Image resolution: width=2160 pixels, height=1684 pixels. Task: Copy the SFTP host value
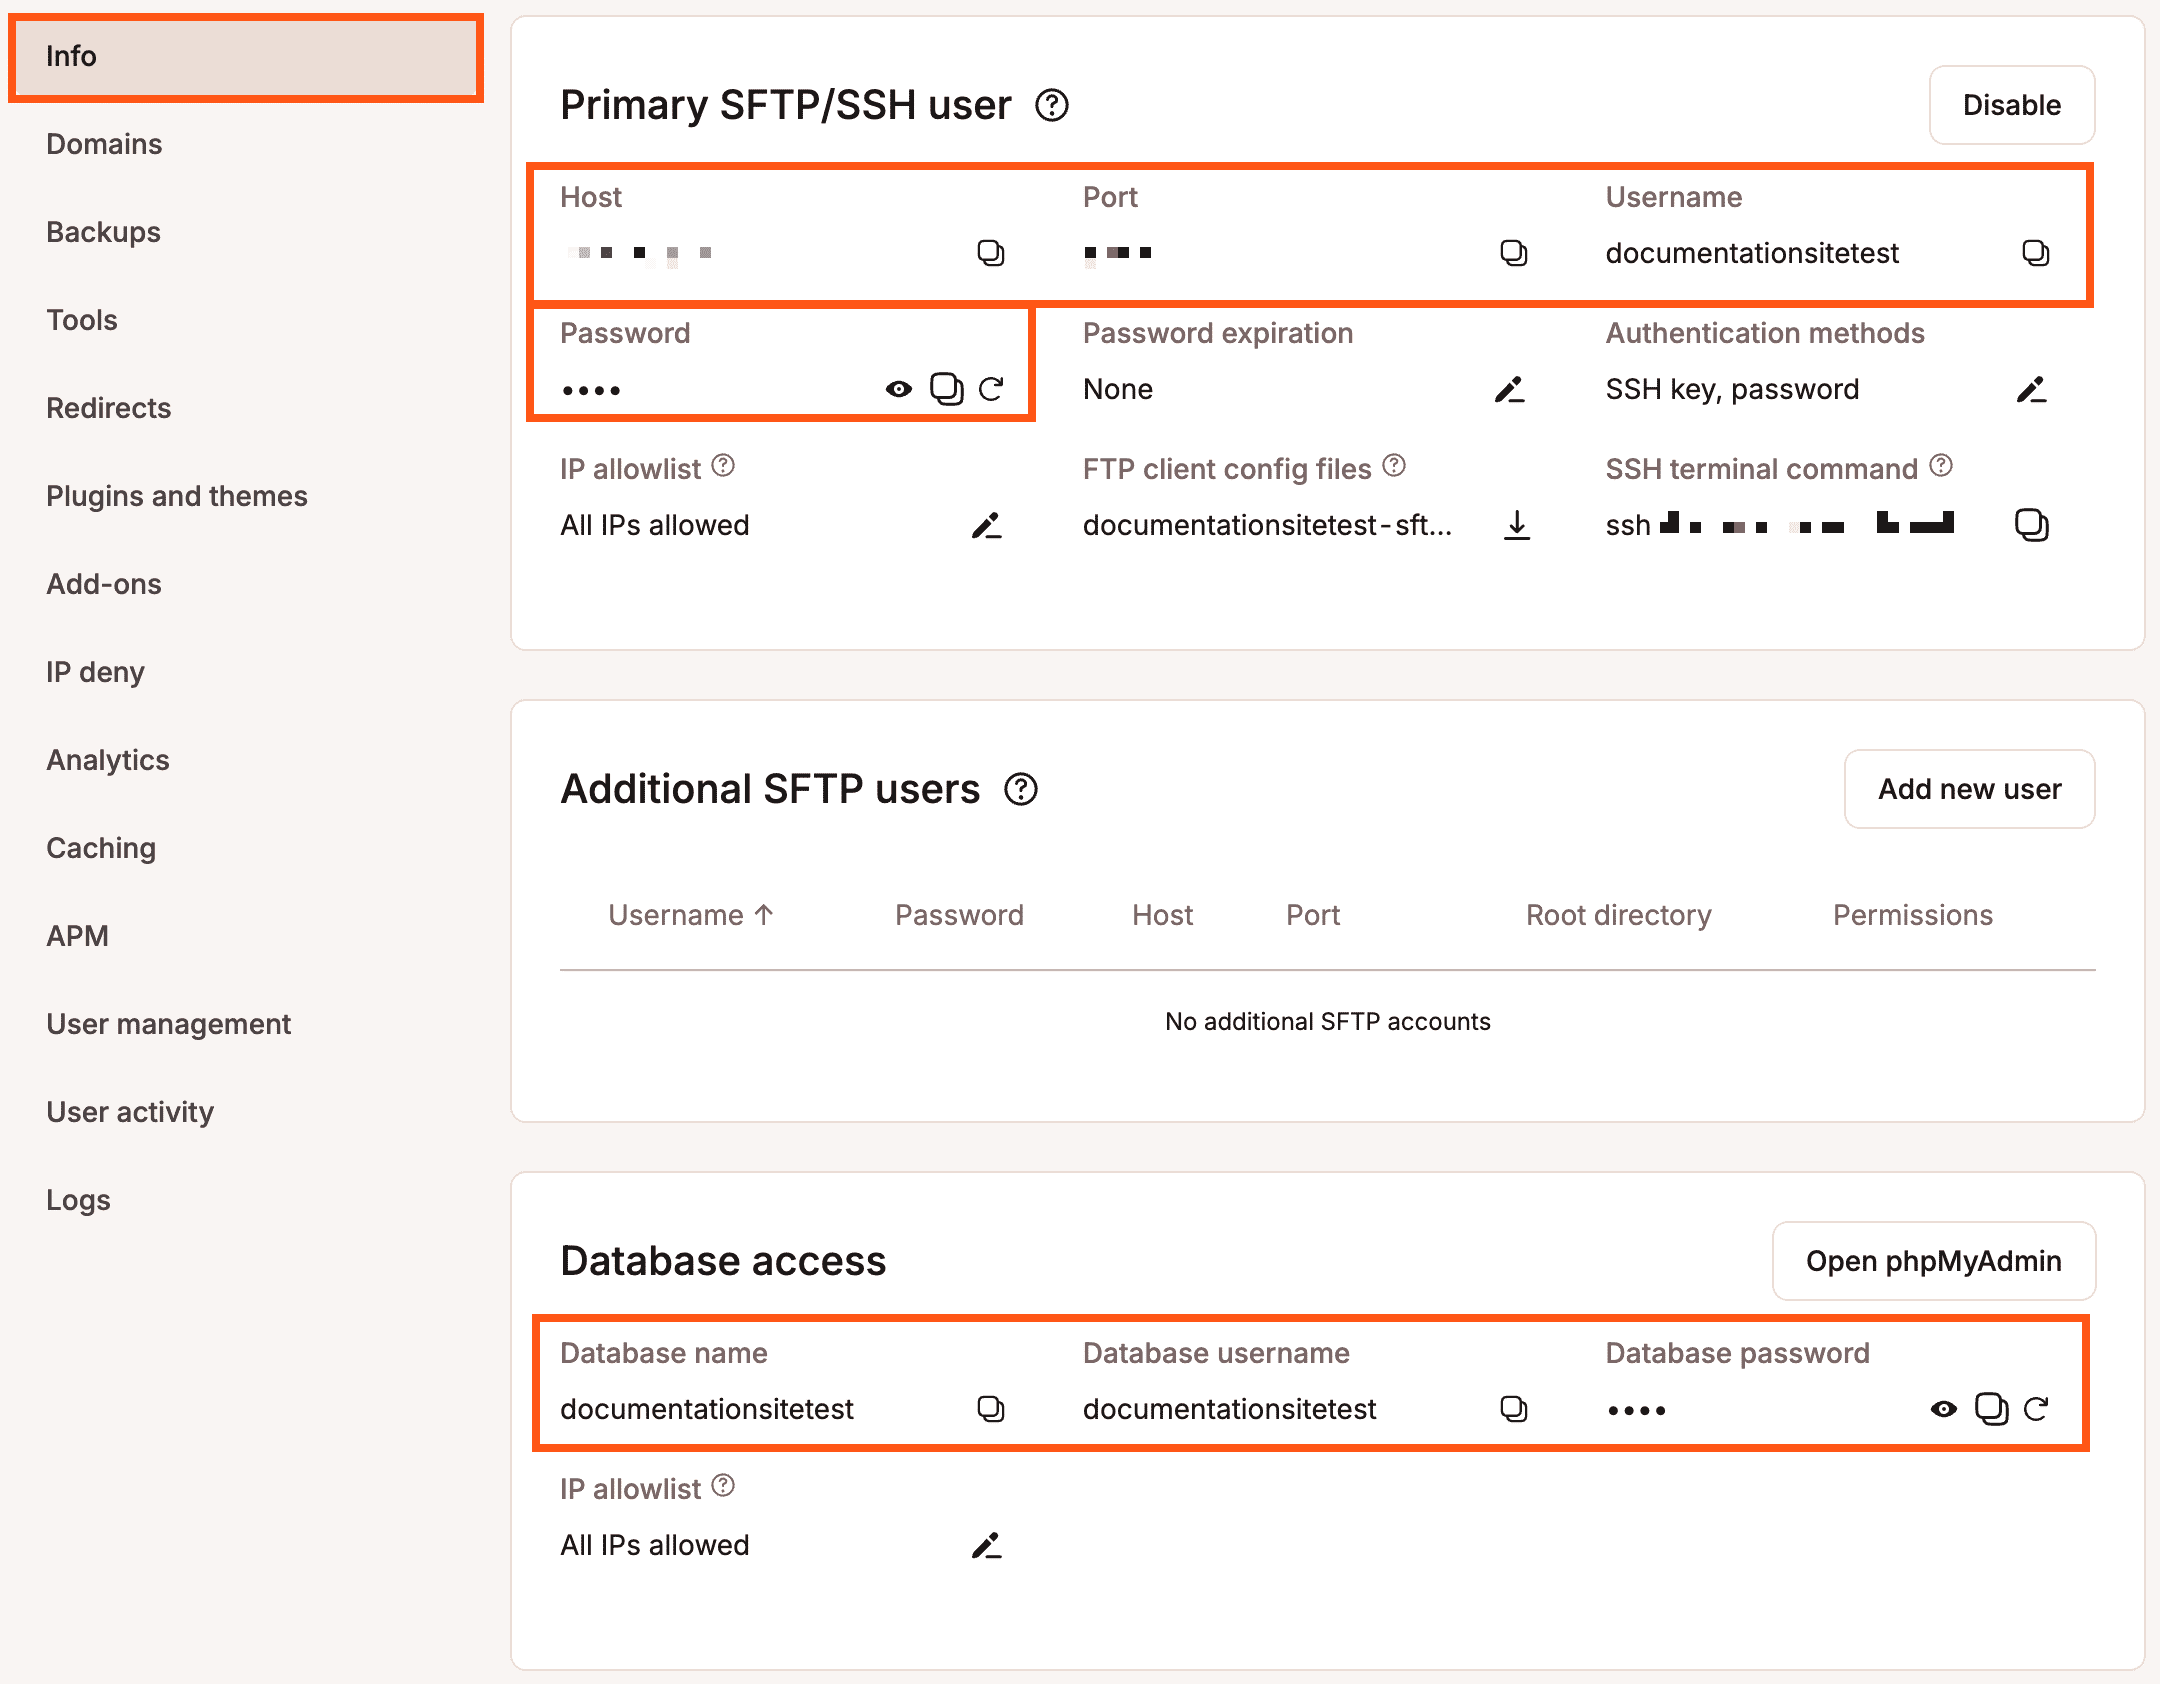[990, 253]
